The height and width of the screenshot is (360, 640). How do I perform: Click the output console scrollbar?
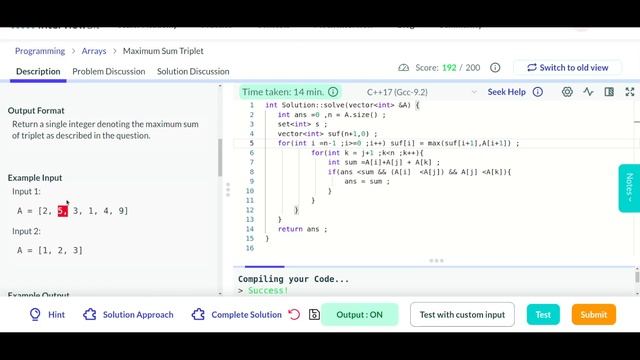(x=637, y=277)
